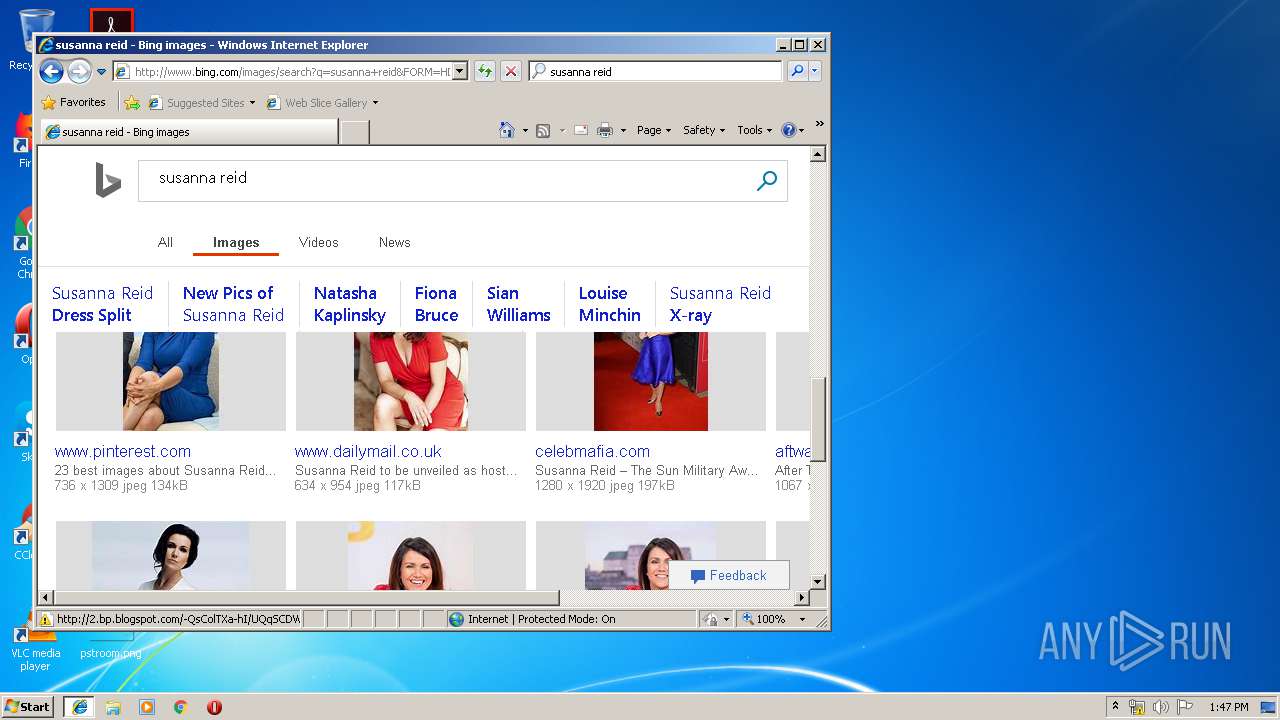Open 'Sian Williams' related search
The width and height of the screenshot is (1280, 720).
(518, 304)
